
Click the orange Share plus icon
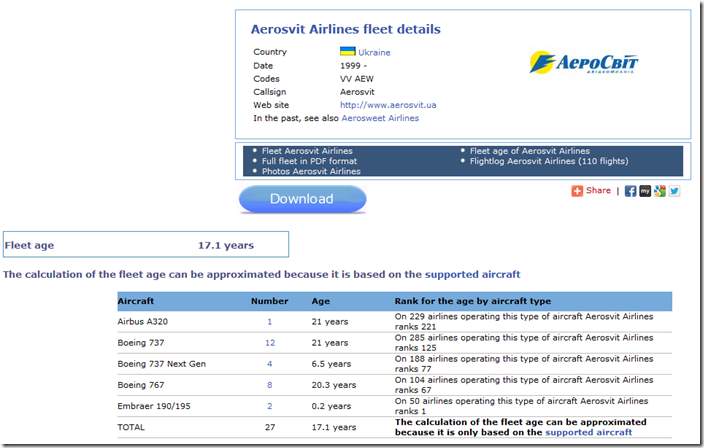[577, 190]
